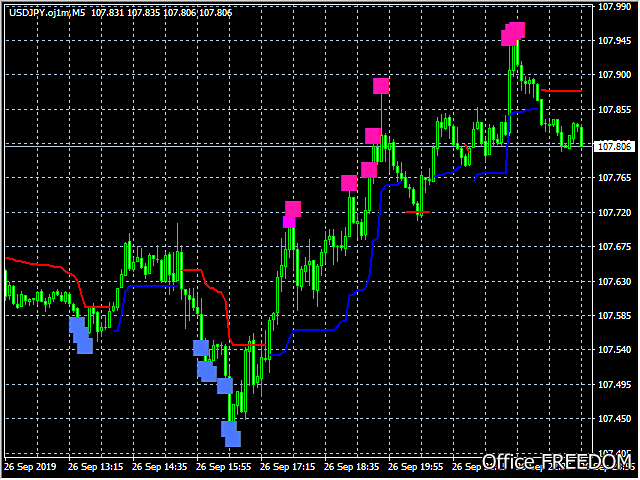Image resolution: width=640 pixels, height=480 pixels.
Task: Click the 26 Sep 19:55 time label
Action: pyautogui.click(x=416, y=467)
